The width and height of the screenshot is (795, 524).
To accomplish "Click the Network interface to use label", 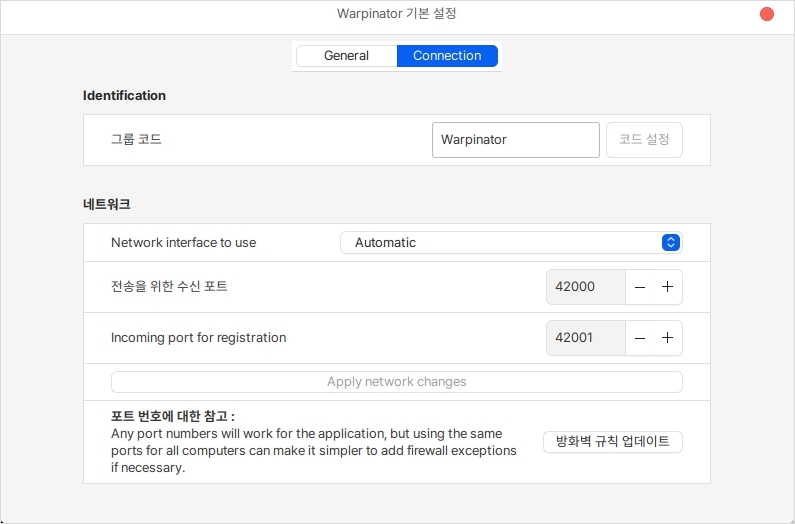I will [x=183, y=243].
